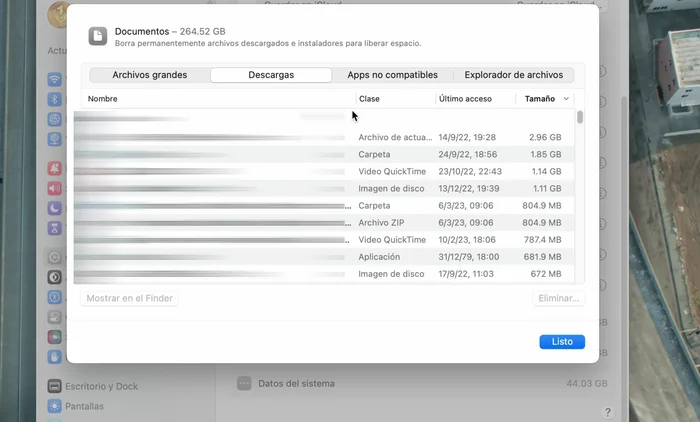
Task: Sort by the Clase column header
Action: (369, 99)
